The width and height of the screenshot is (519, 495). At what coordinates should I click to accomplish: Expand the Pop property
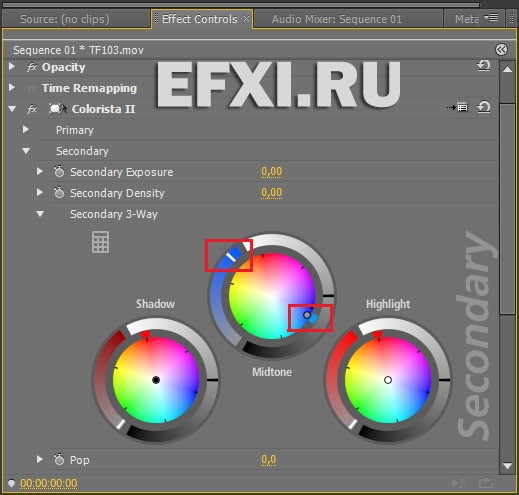(x=40, y=459)
